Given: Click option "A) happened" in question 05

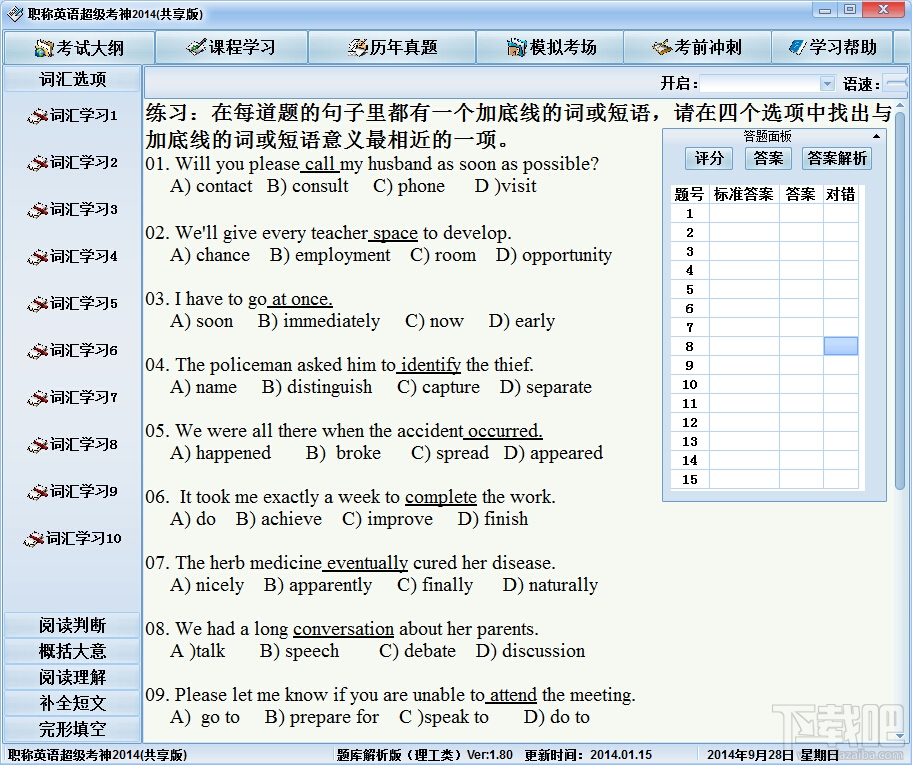Looking at the screenshot, I should coord(220,453).
